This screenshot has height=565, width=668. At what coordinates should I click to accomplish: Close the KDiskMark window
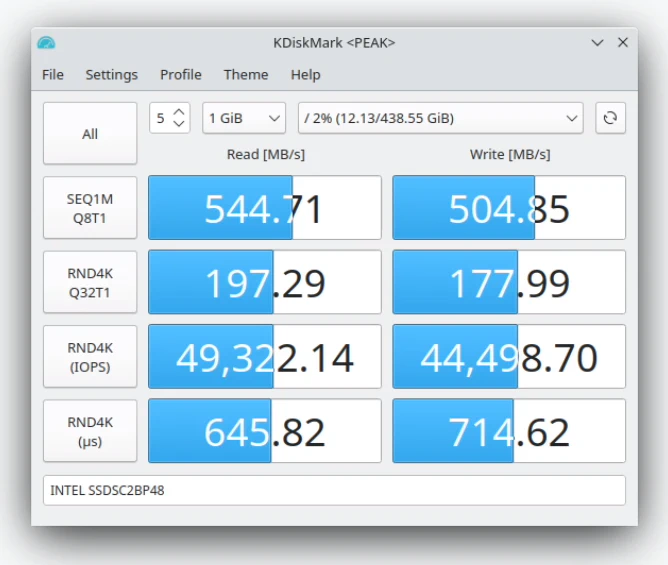pos(623,42)
